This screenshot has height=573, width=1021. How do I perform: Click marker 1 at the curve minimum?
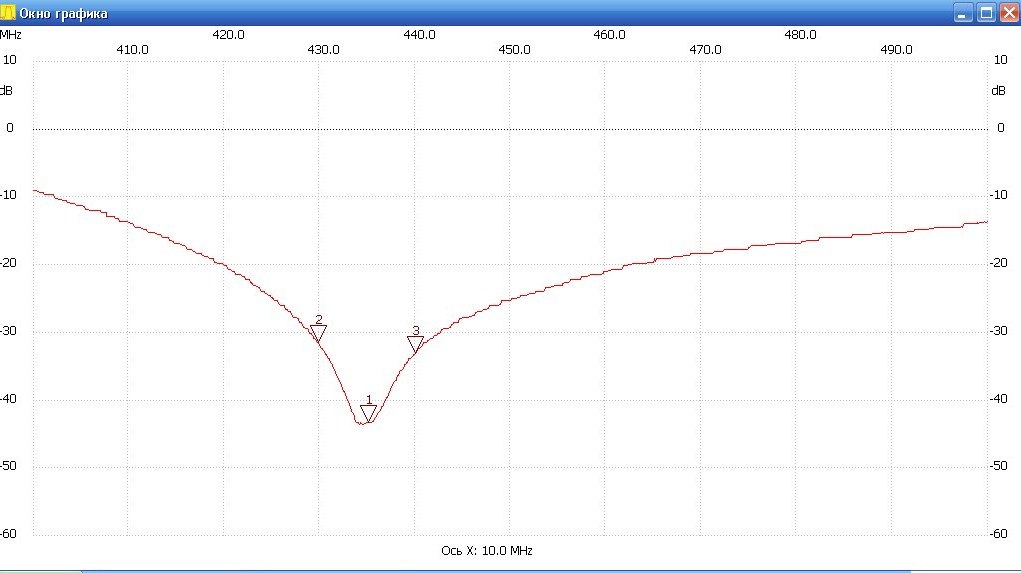(368, 413)
